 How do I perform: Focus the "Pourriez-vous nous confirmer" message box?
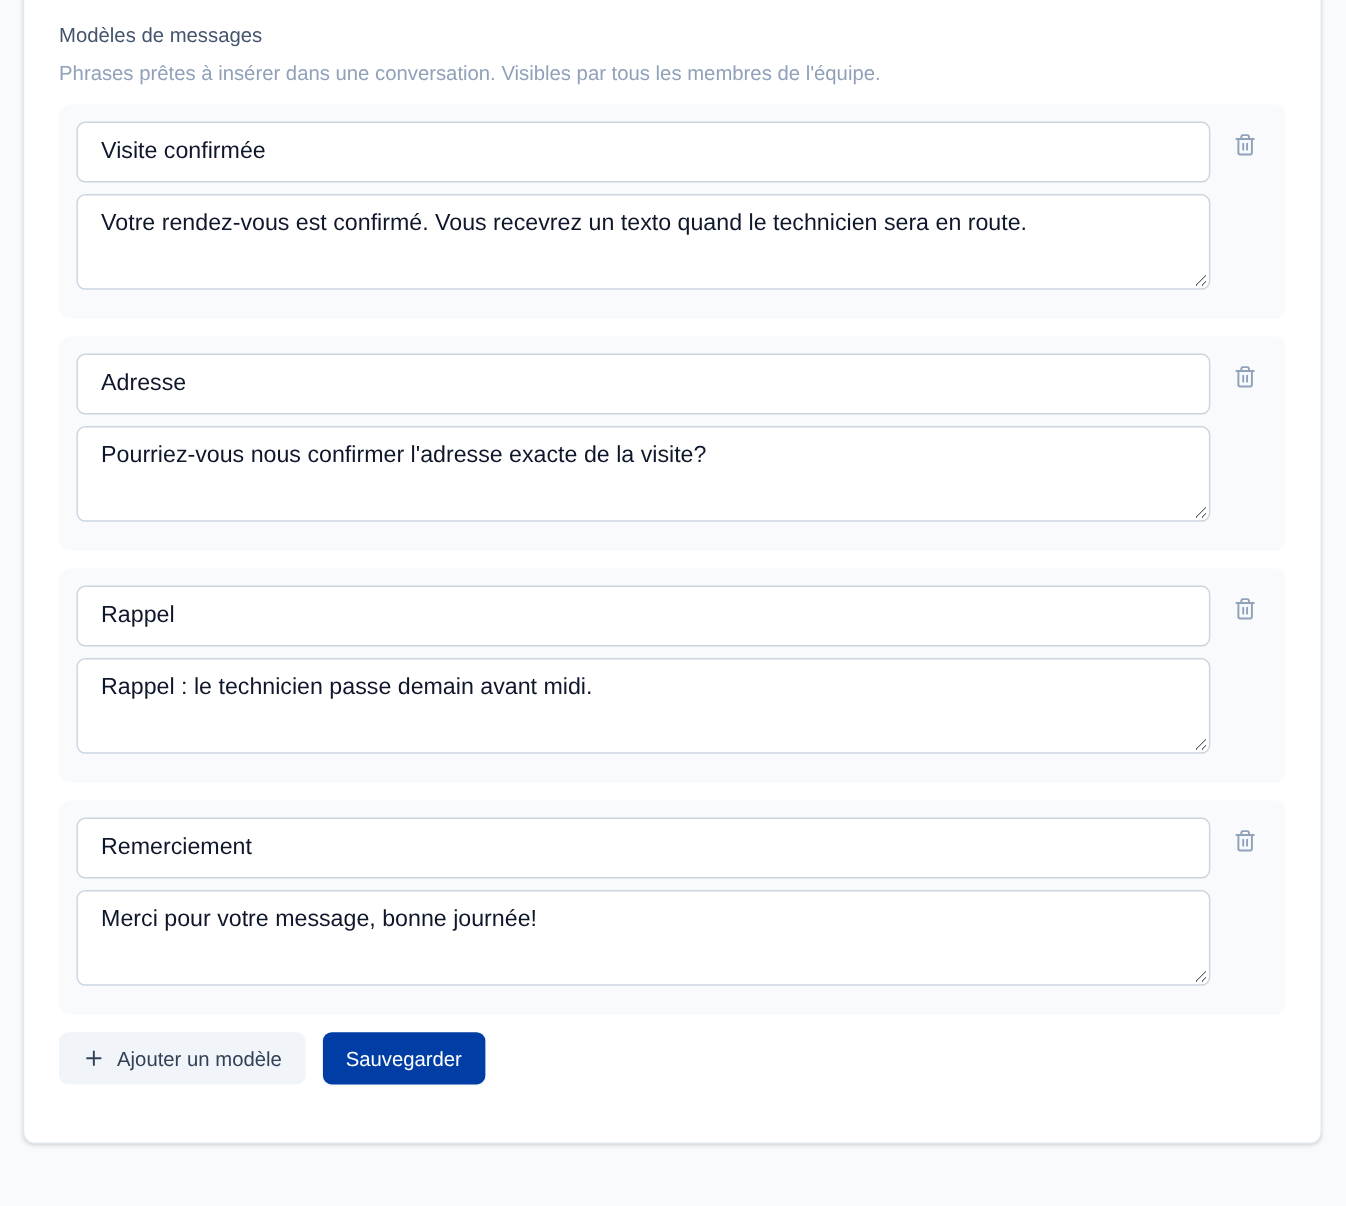(x=643, y=474)
